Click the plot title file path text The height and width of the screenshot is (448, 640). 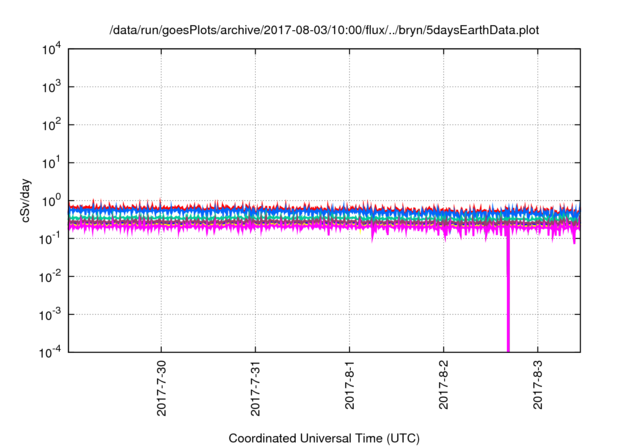[x=324, y=30]
